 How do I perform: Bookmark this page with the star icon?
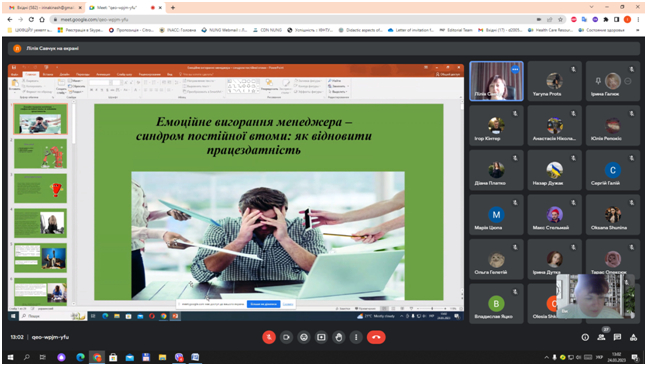560,19
